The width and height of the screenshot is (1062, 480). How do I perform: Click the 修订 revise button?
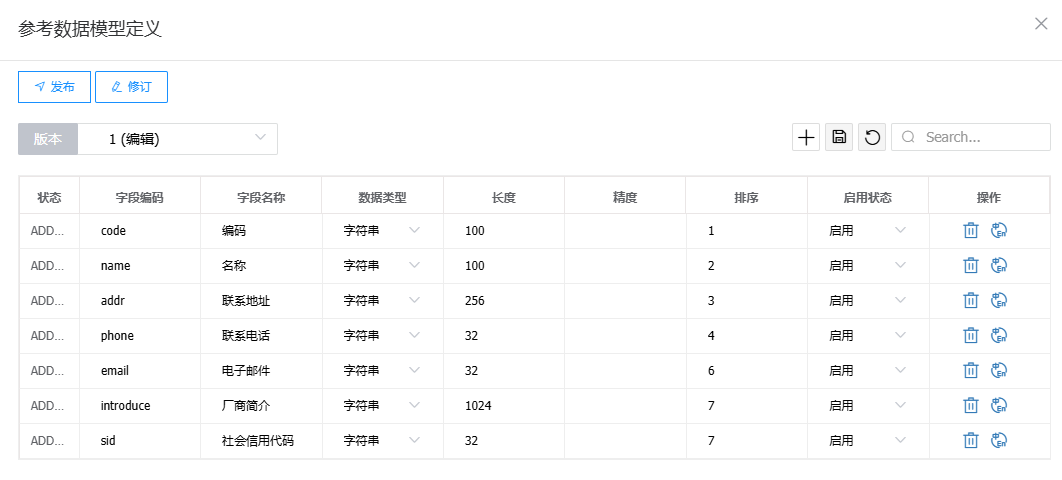tap(131, 87)
